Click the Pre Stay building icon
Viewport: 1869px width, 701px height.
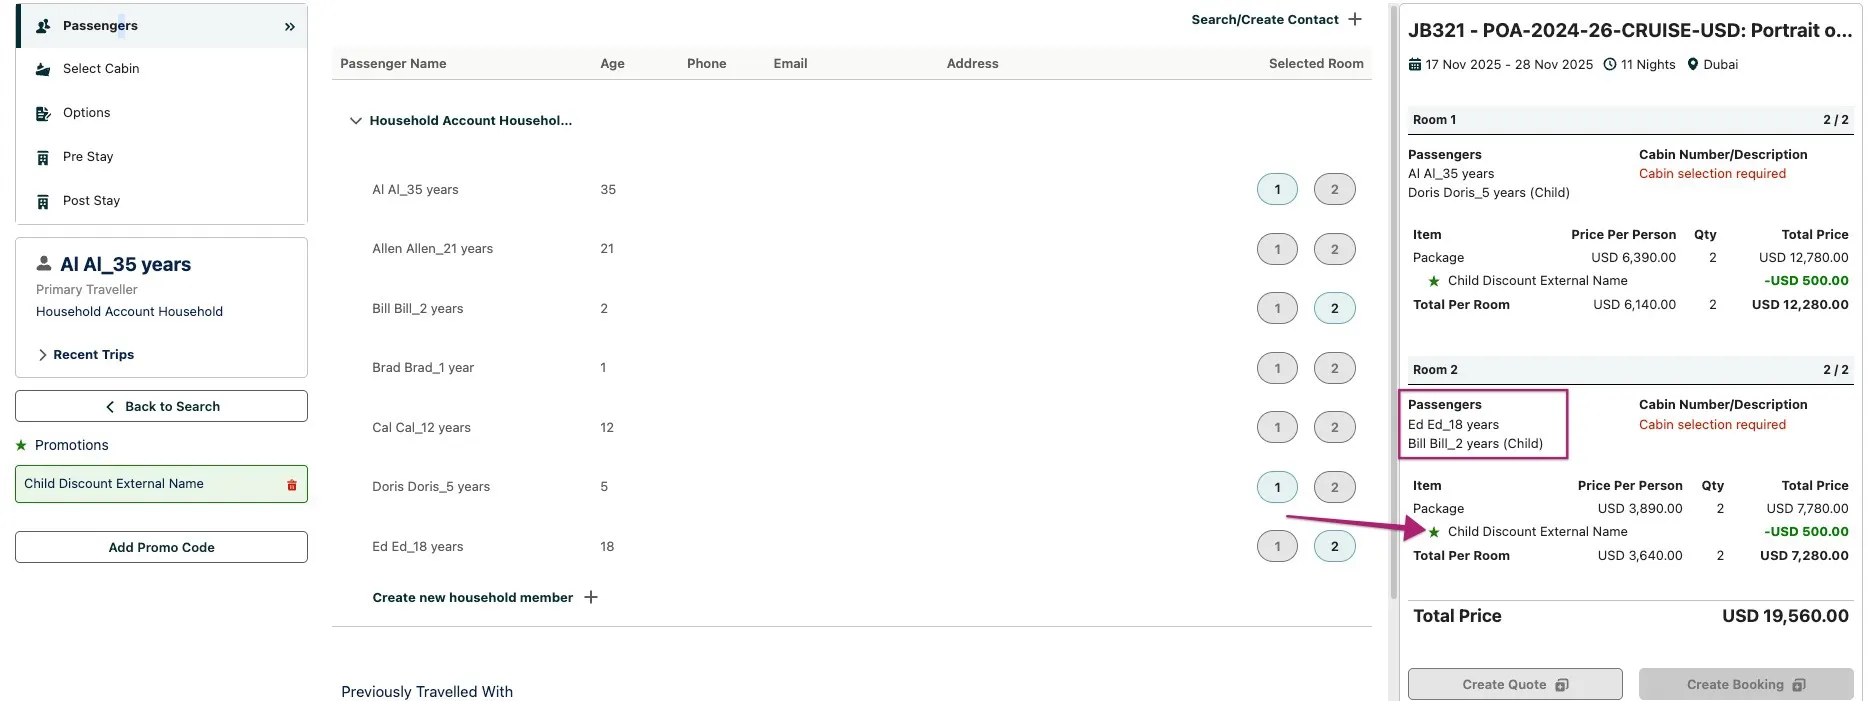[x=43, y=157]
